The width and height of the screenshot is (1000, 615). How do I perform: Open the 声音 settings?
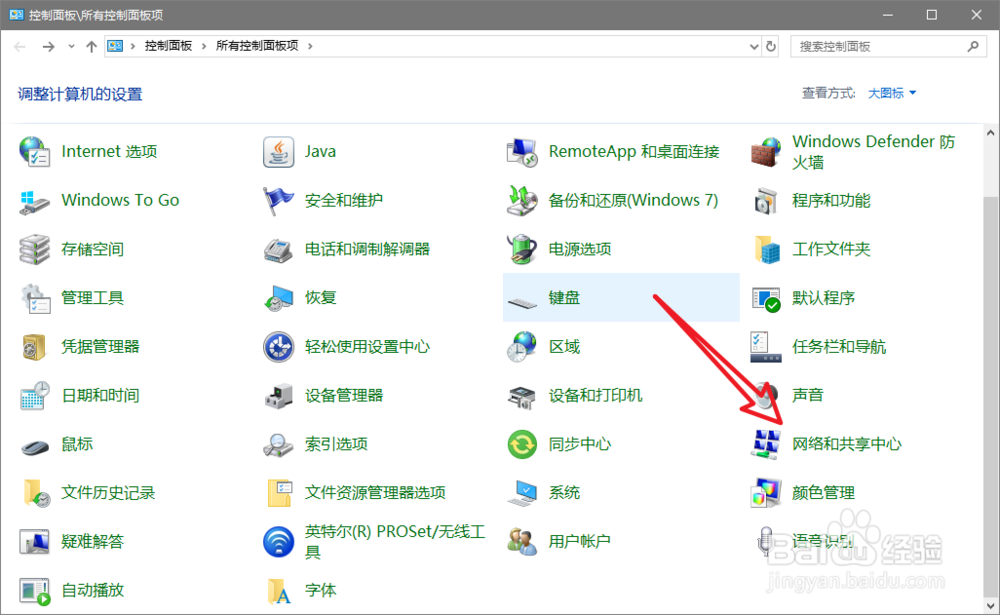click(x=806, y=395)
